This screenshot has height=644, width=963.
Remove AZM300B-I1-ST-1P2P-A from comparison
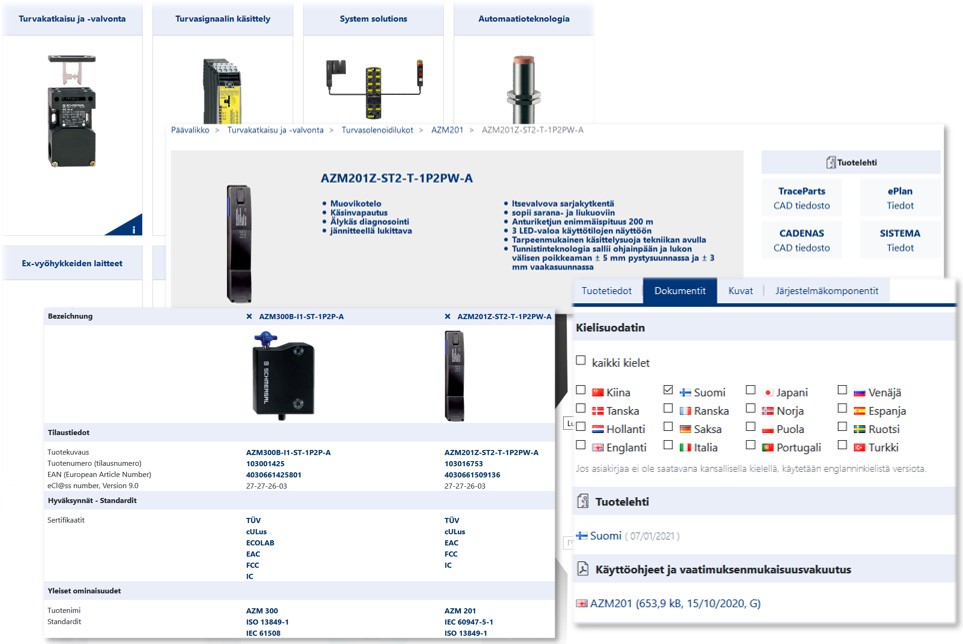click(249, 317)
